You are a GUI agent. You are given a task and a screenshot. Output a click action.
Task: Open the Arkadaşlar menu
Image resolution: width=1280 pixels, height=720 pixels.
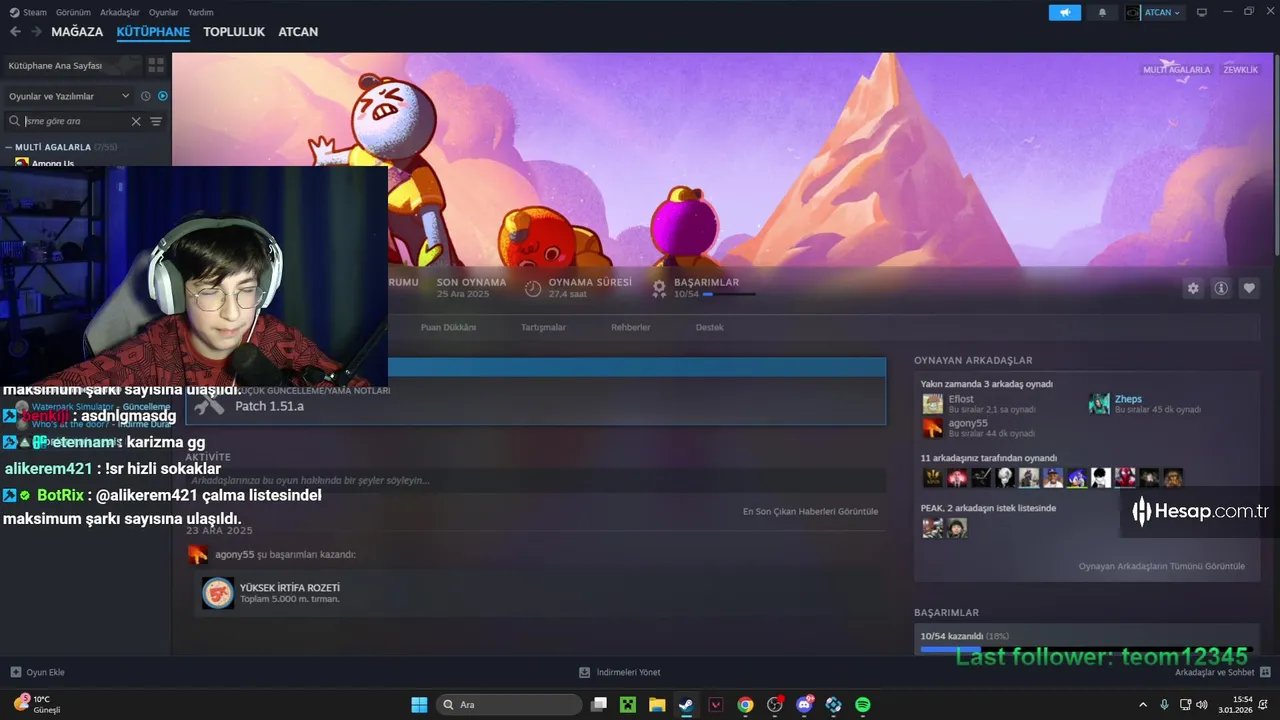(x=120, y=12)
